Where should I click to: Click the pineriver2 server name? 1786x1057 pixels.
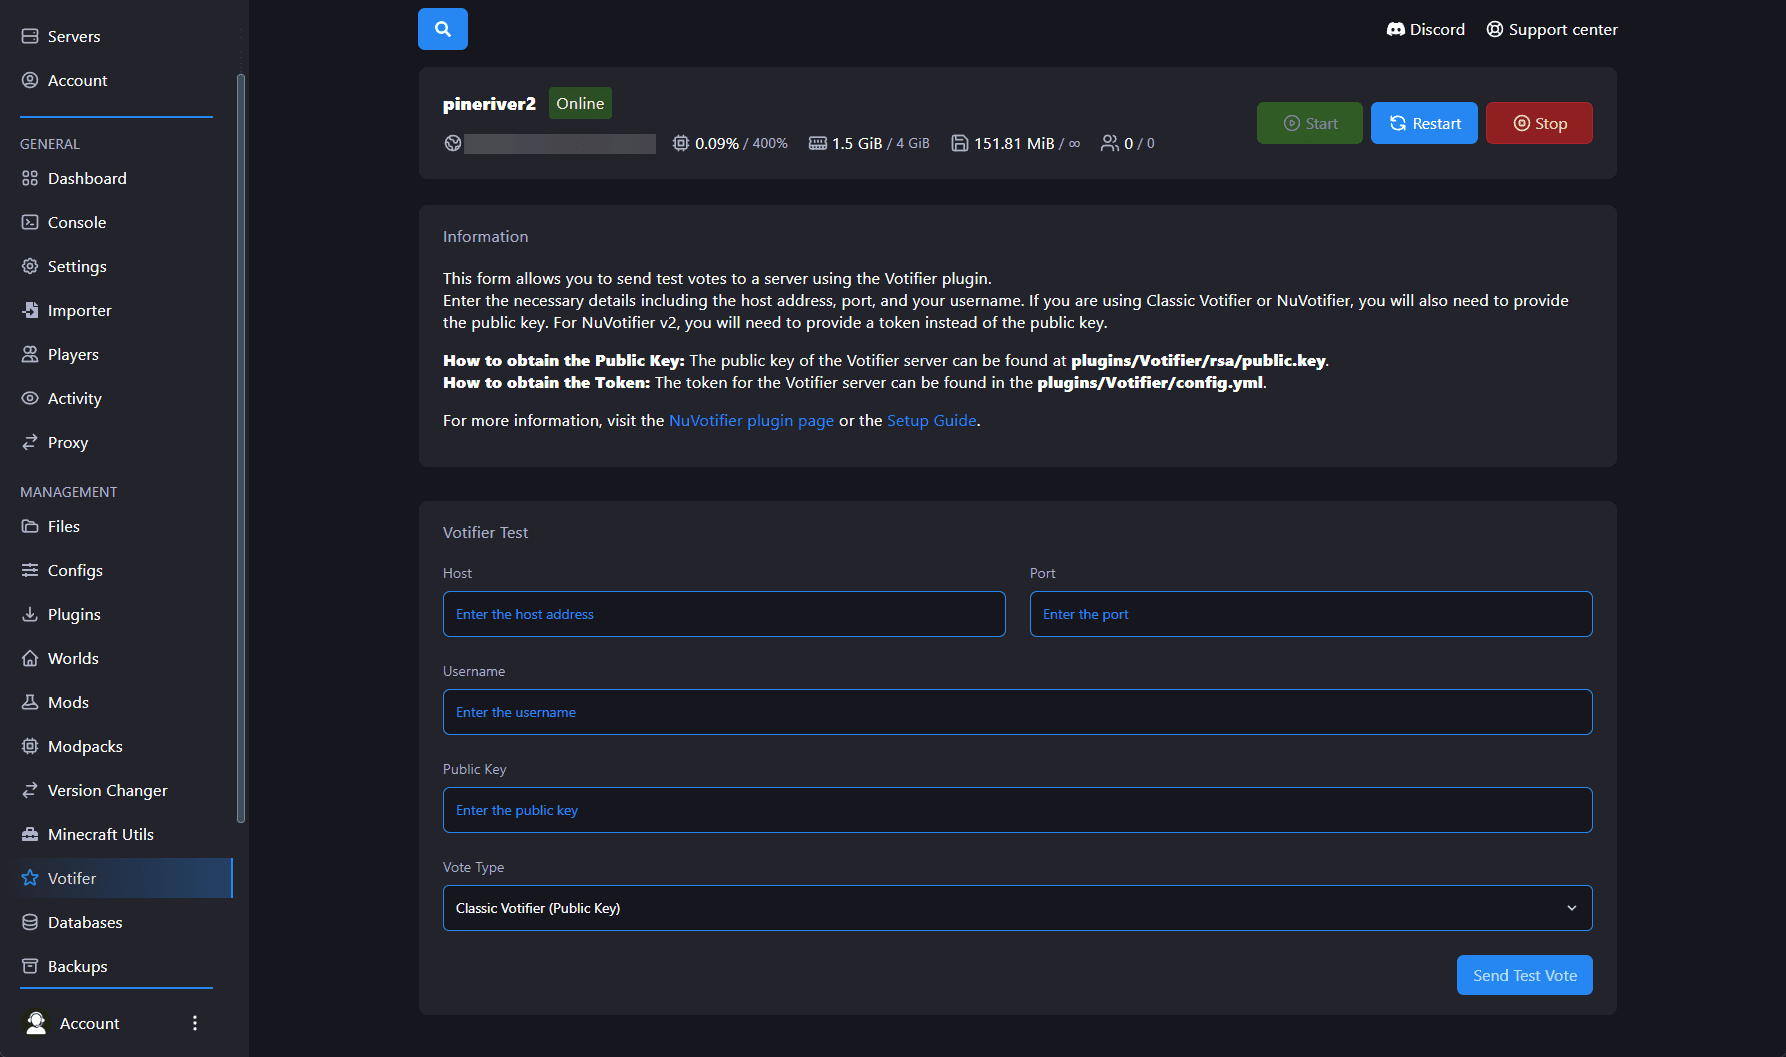(489, 104)
